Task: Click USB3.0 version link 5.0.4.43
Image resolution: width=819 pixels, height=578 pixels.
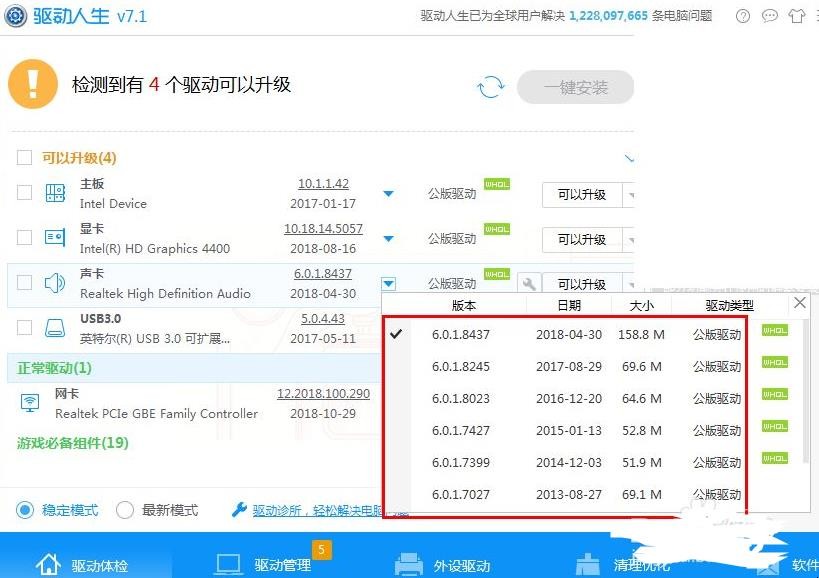Action: click(x=323, y=319)
